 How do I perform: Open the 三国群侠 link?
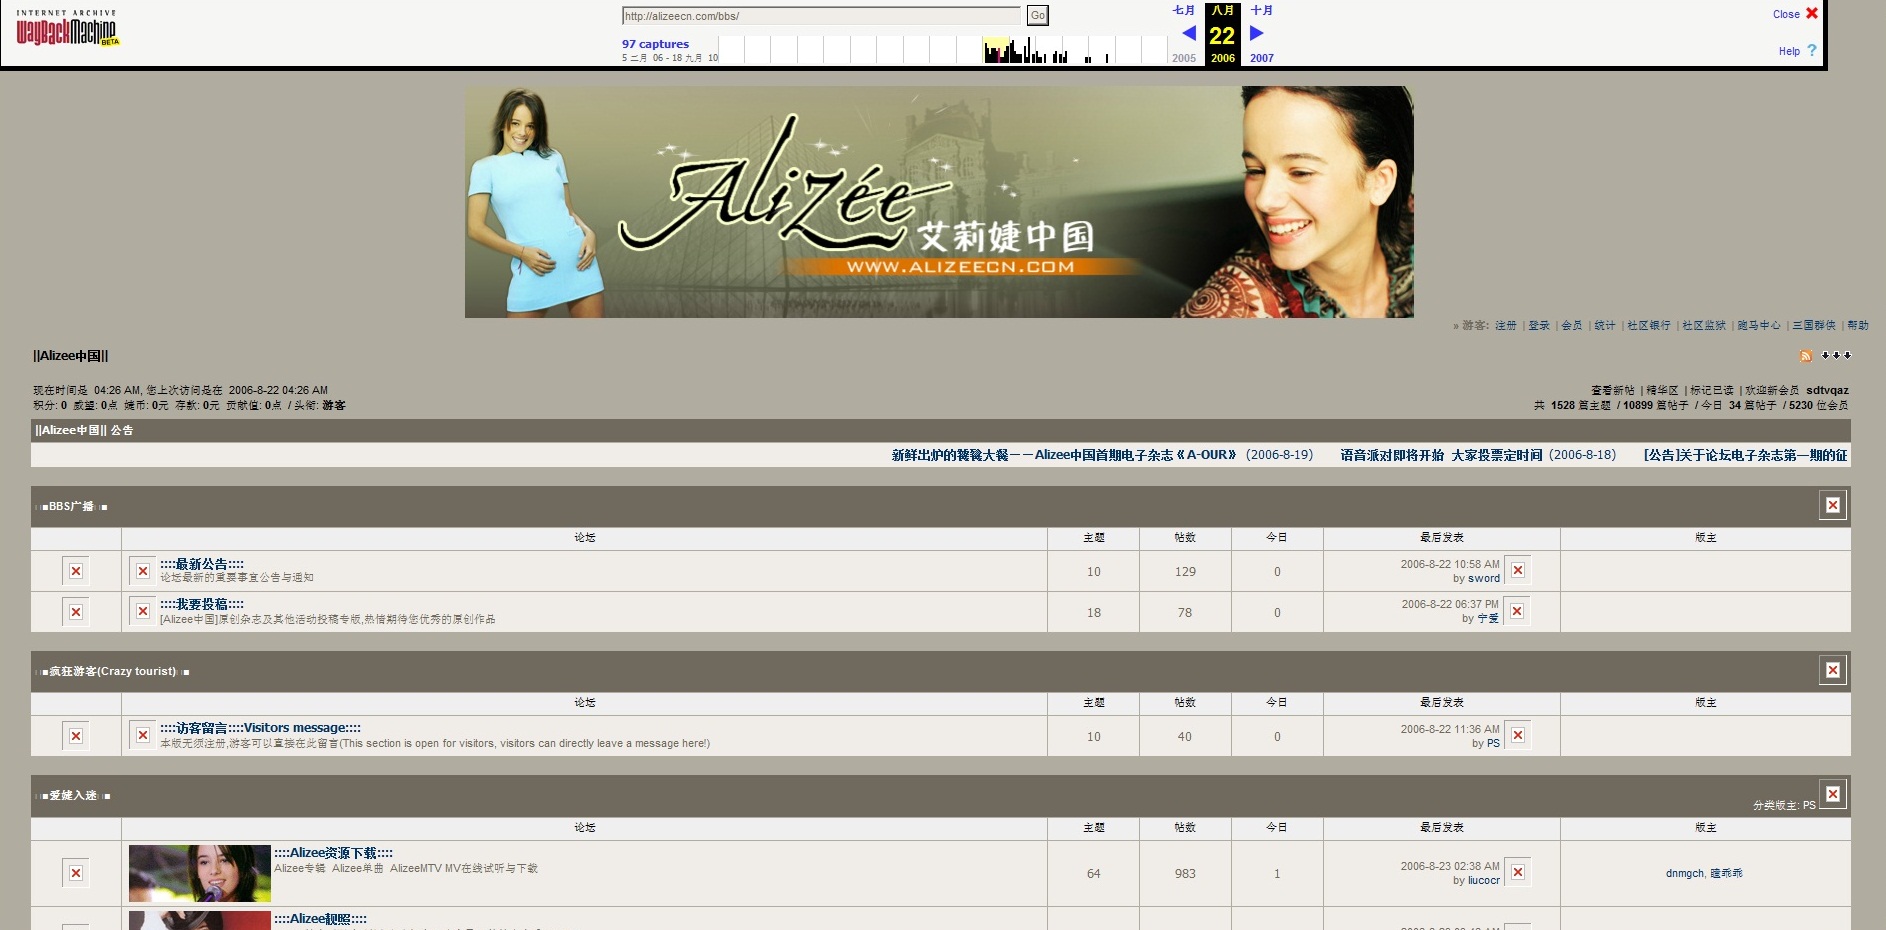coord(1814,326)
